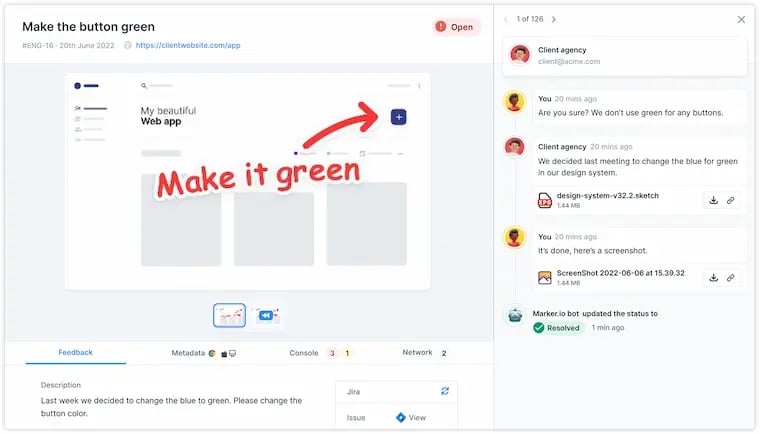
Task: Open the Open status dropdown badge
Action: tap(456, 27)
